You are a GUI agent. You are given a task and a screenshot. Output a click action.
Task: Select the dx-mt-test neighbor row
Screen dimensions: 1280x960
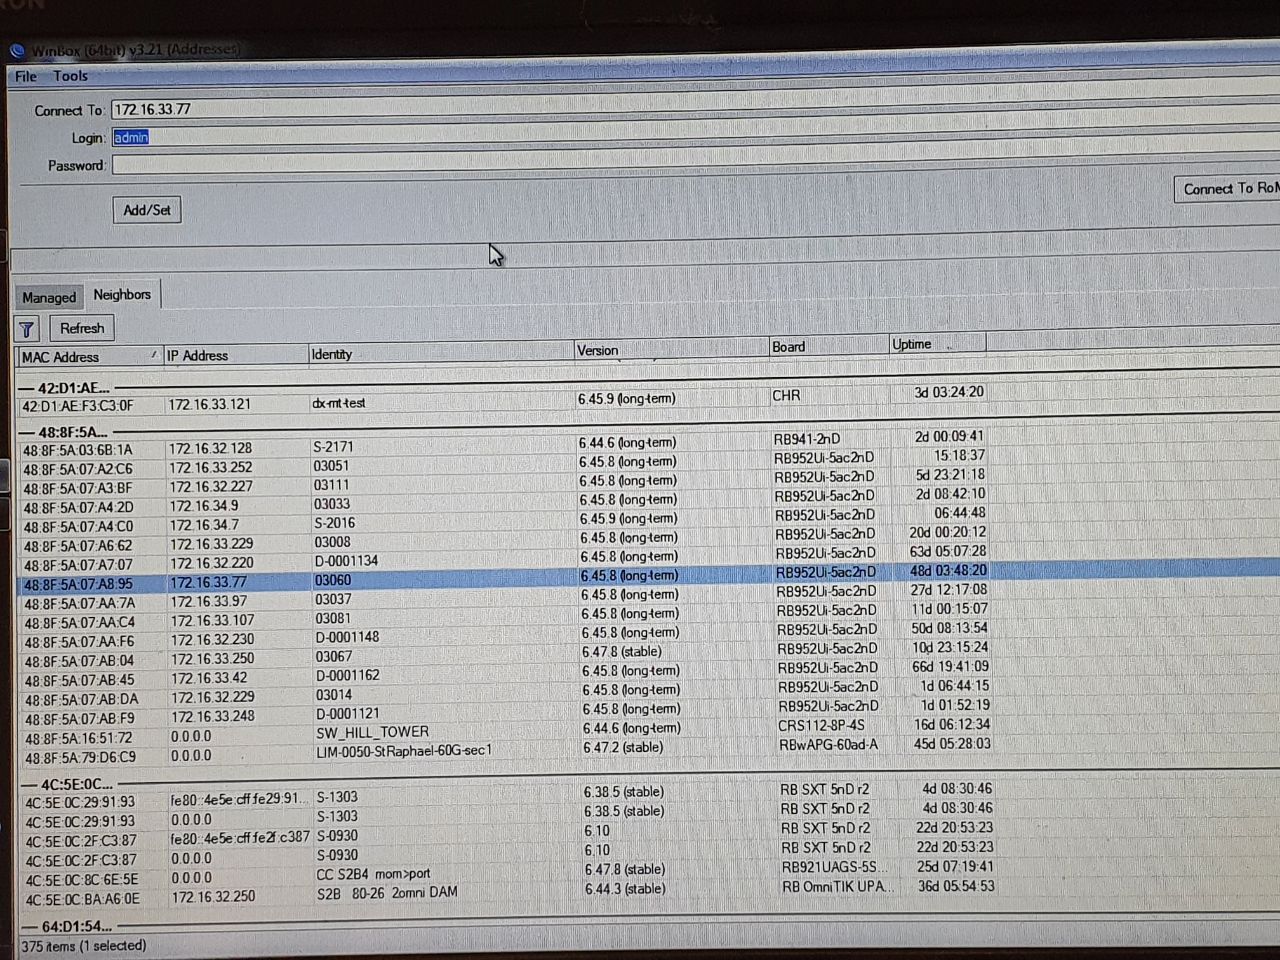[338, 404]
